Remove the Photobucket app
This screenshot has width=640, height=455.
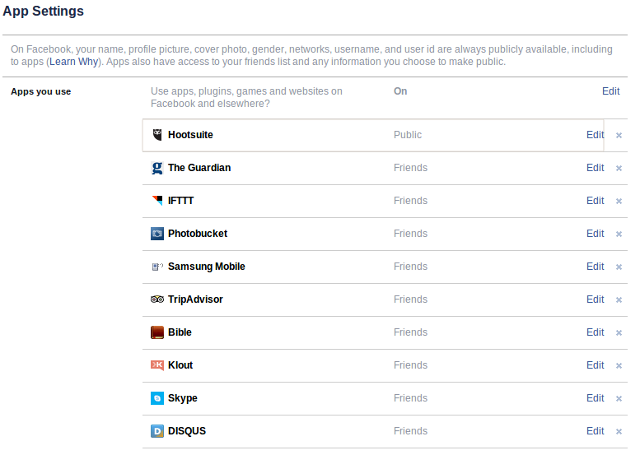tap(619, 234)
